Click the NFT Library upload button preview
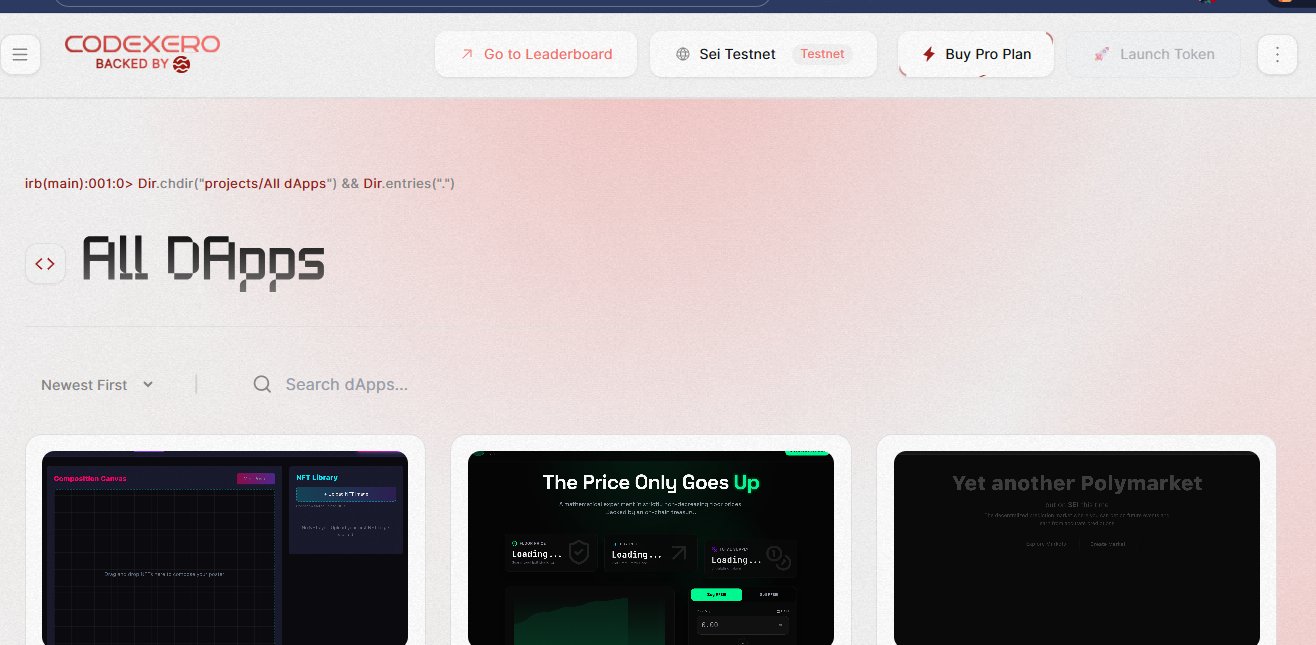This screenshot has width=1316, height=645. pyautogui.click(x=346, y=494)
